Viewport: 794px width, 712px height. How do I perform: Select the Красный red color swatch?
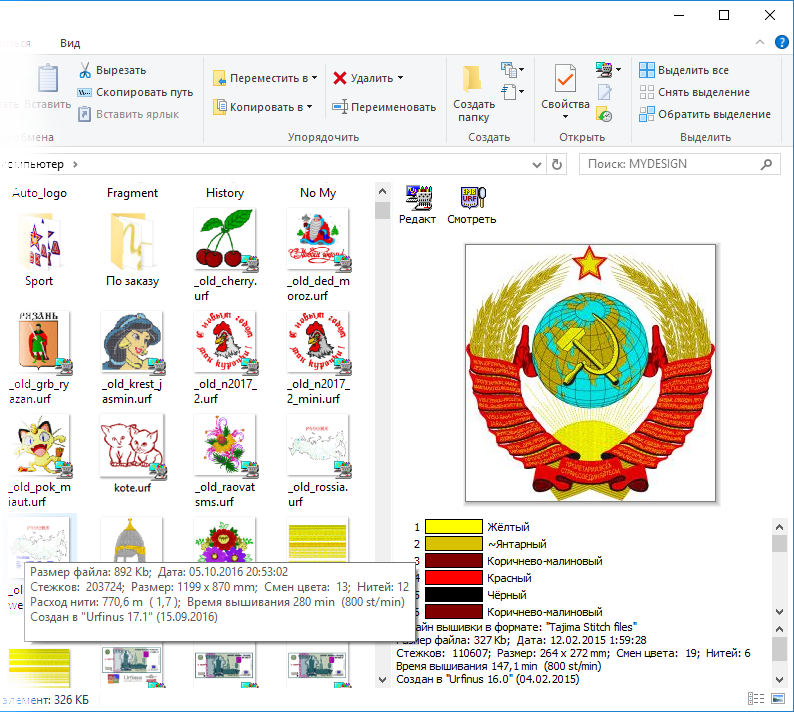tap(454, 577)
